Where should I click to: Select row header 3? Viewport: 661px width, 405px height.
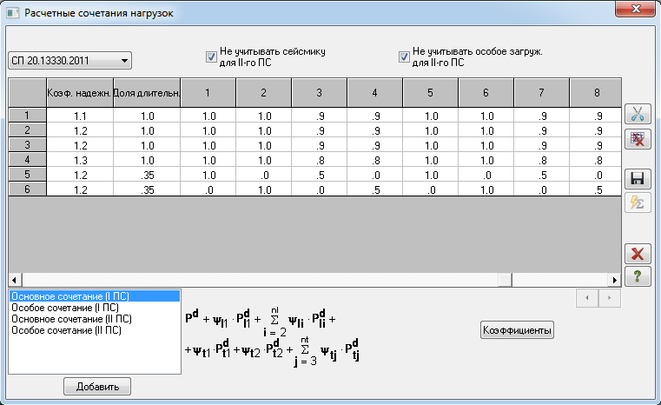coord(27,145)
